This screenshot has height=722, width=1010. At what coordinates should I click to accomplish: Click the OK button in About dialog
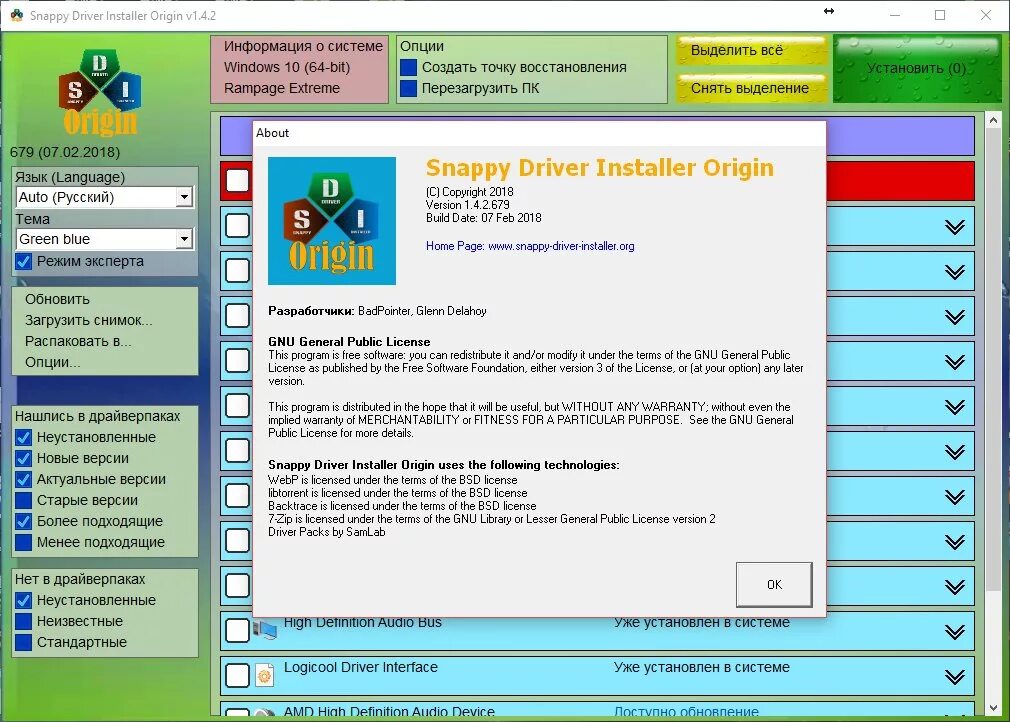click(774, 585)
